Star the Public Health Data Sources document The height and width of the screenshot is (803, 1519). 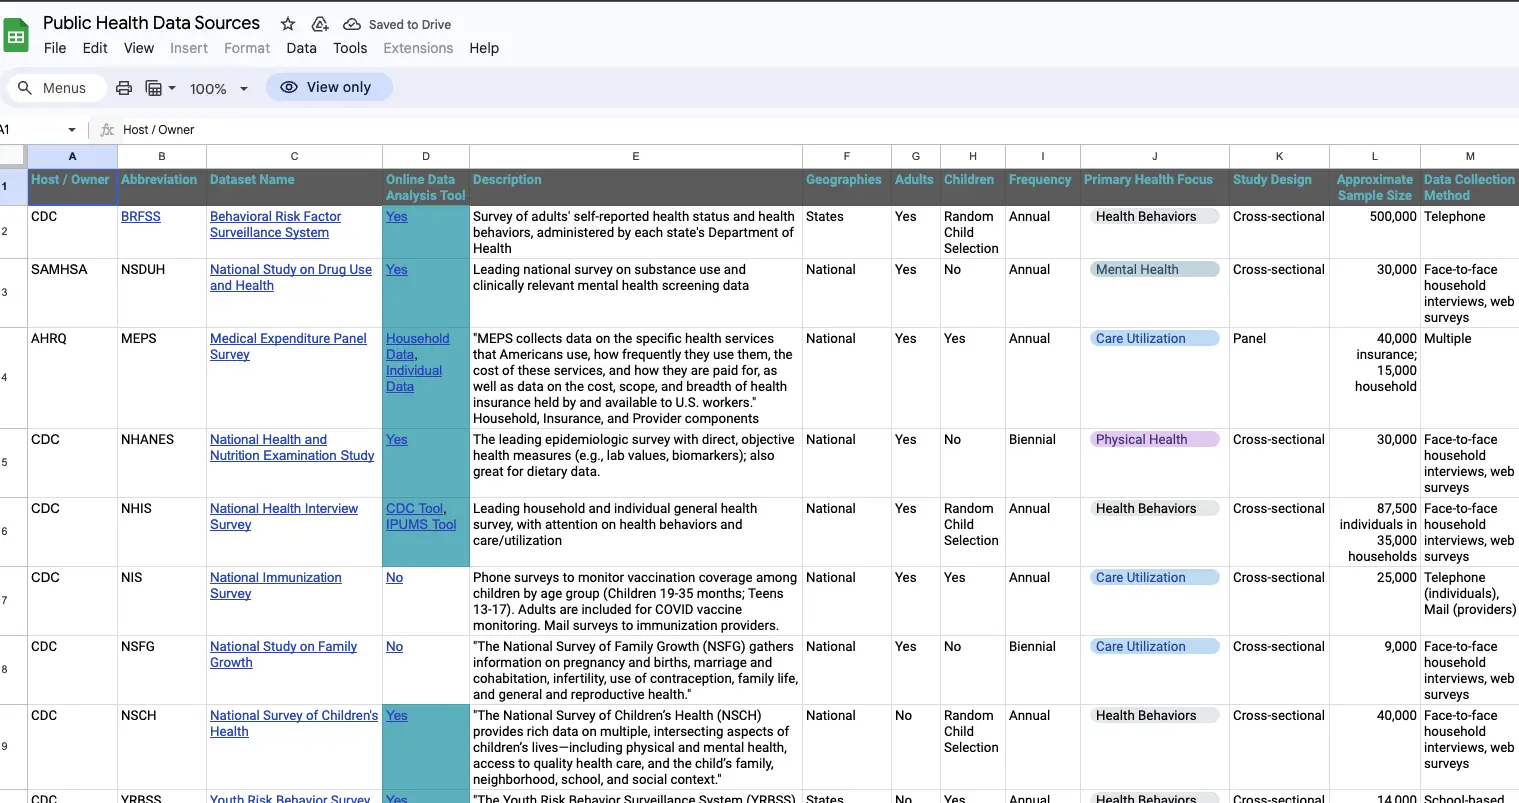pos(288,24)
